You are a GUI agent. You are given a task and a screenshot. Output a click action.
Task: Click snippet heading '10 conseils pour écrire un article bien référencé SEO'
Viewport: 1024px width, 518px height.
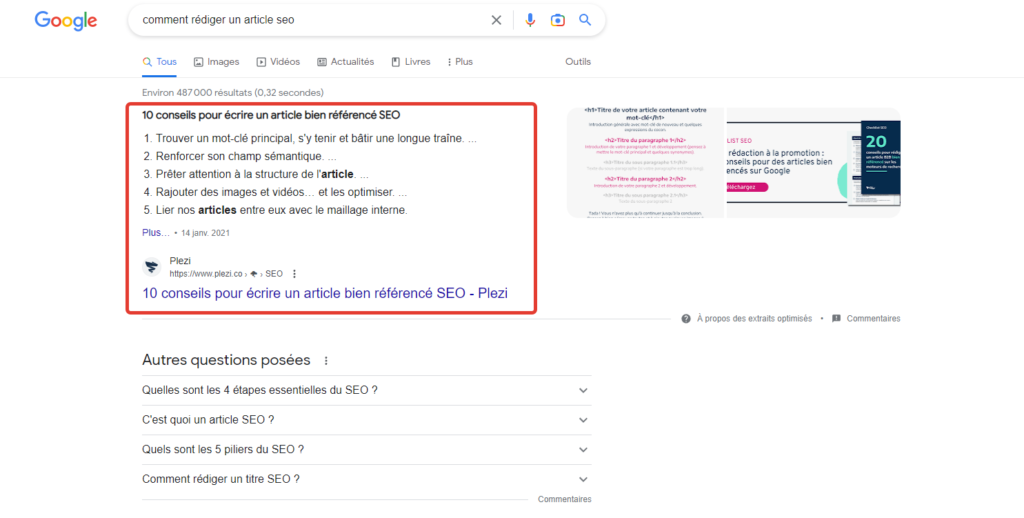click(x=271, y=116)
